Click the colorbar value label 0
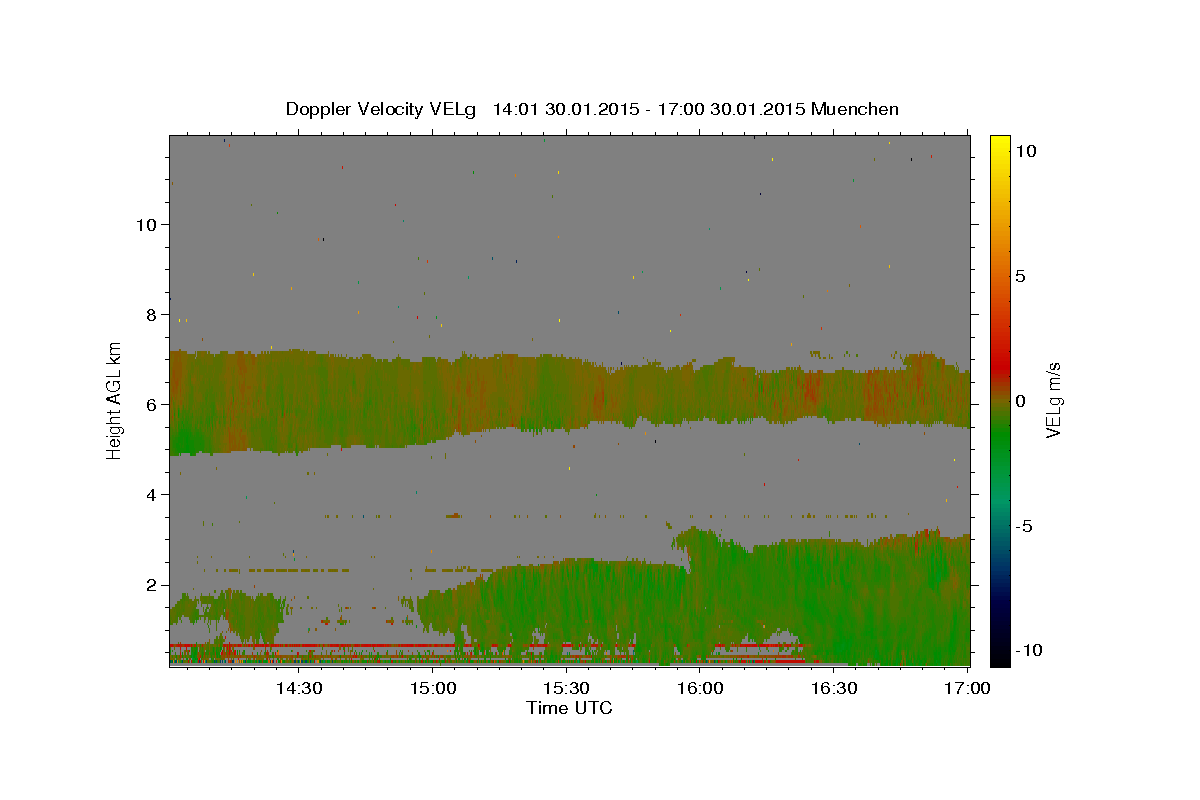 pos(1020,401)
